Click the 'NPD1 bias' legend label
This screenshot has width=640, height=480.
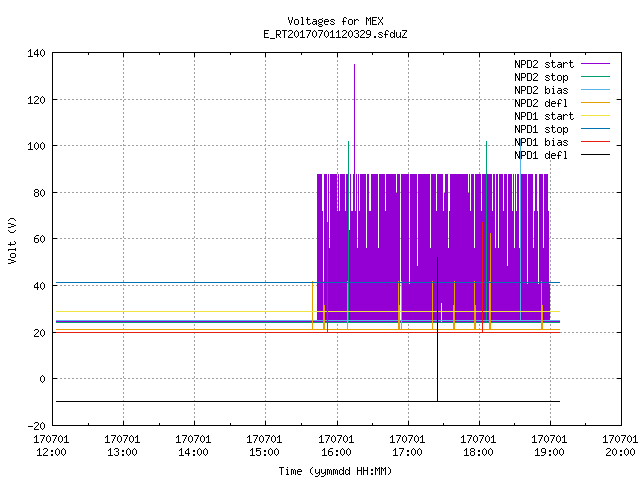click(x=541, y=142)
